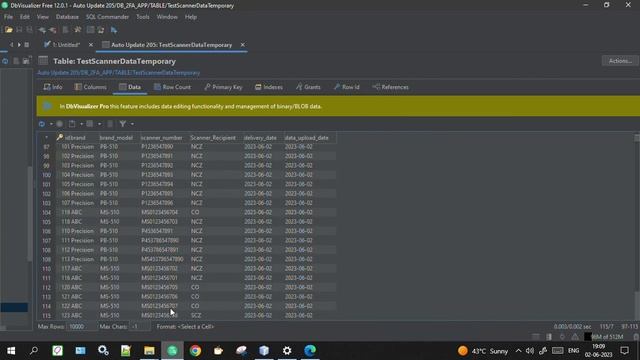Click the Actions button

click(620, 61)
